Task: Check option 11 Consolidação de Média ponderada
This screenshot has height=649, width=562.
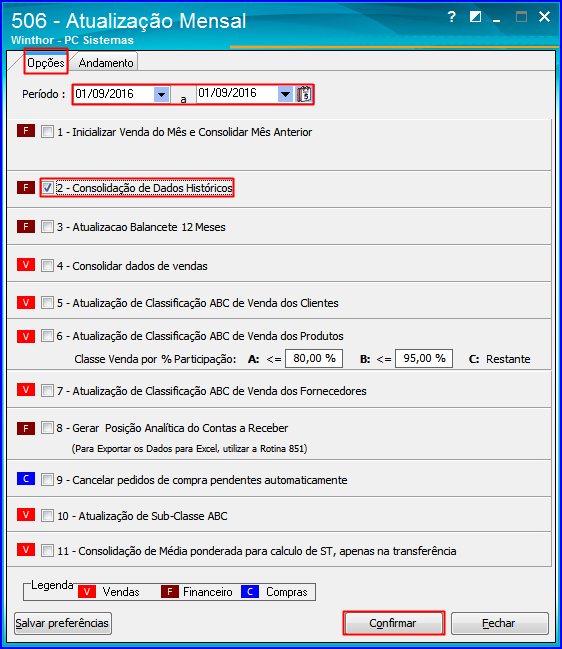Action: point(47,550)
